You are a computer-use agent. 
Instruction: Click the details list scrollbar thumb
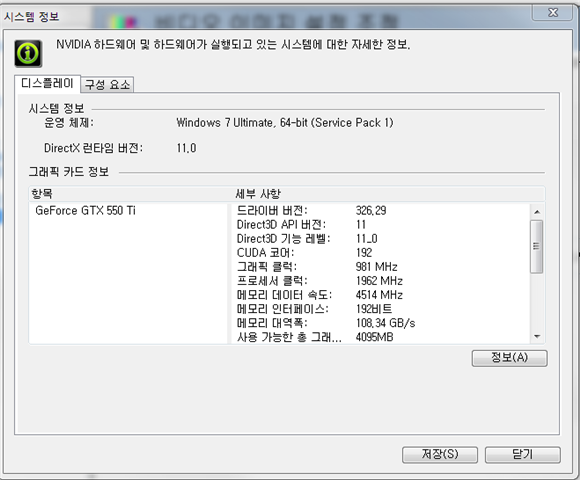coord(537,247)
